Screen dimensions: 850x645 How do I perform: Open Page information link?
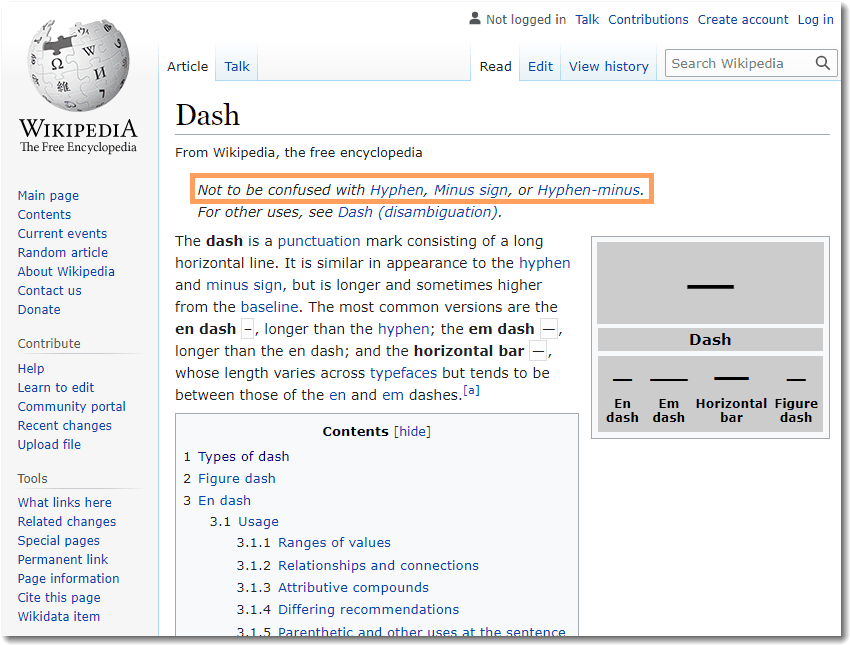[x=68, y=578]
